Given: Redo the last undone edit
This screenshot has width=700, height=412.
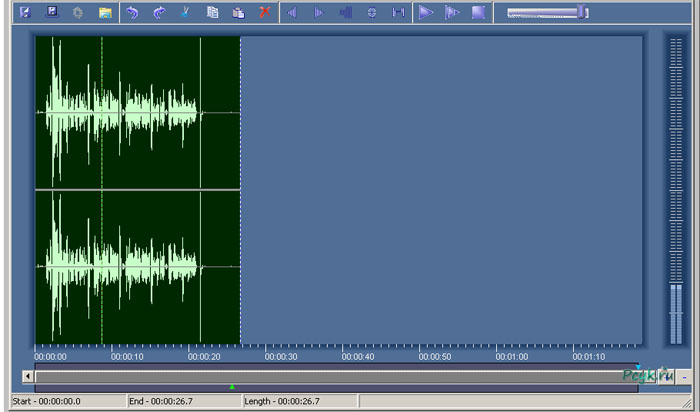Looking at the screenshot, I should coord(159,13).
